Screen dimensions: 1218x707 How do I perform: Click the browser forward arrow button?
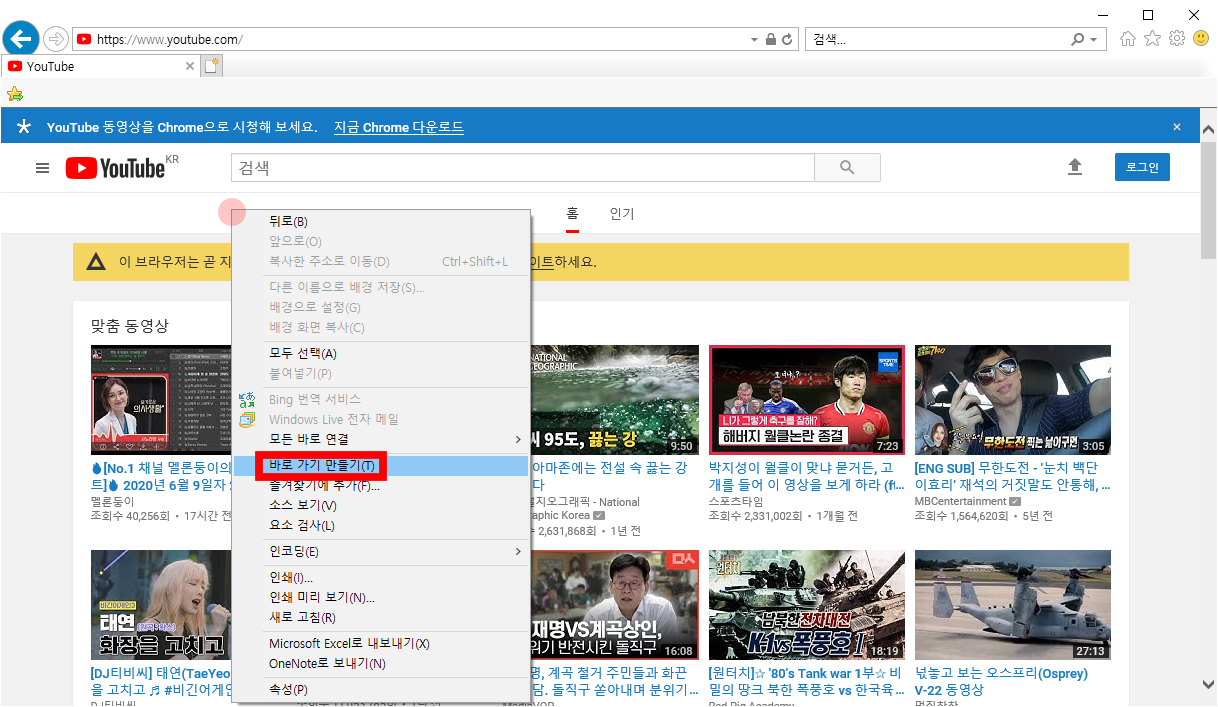56,39
